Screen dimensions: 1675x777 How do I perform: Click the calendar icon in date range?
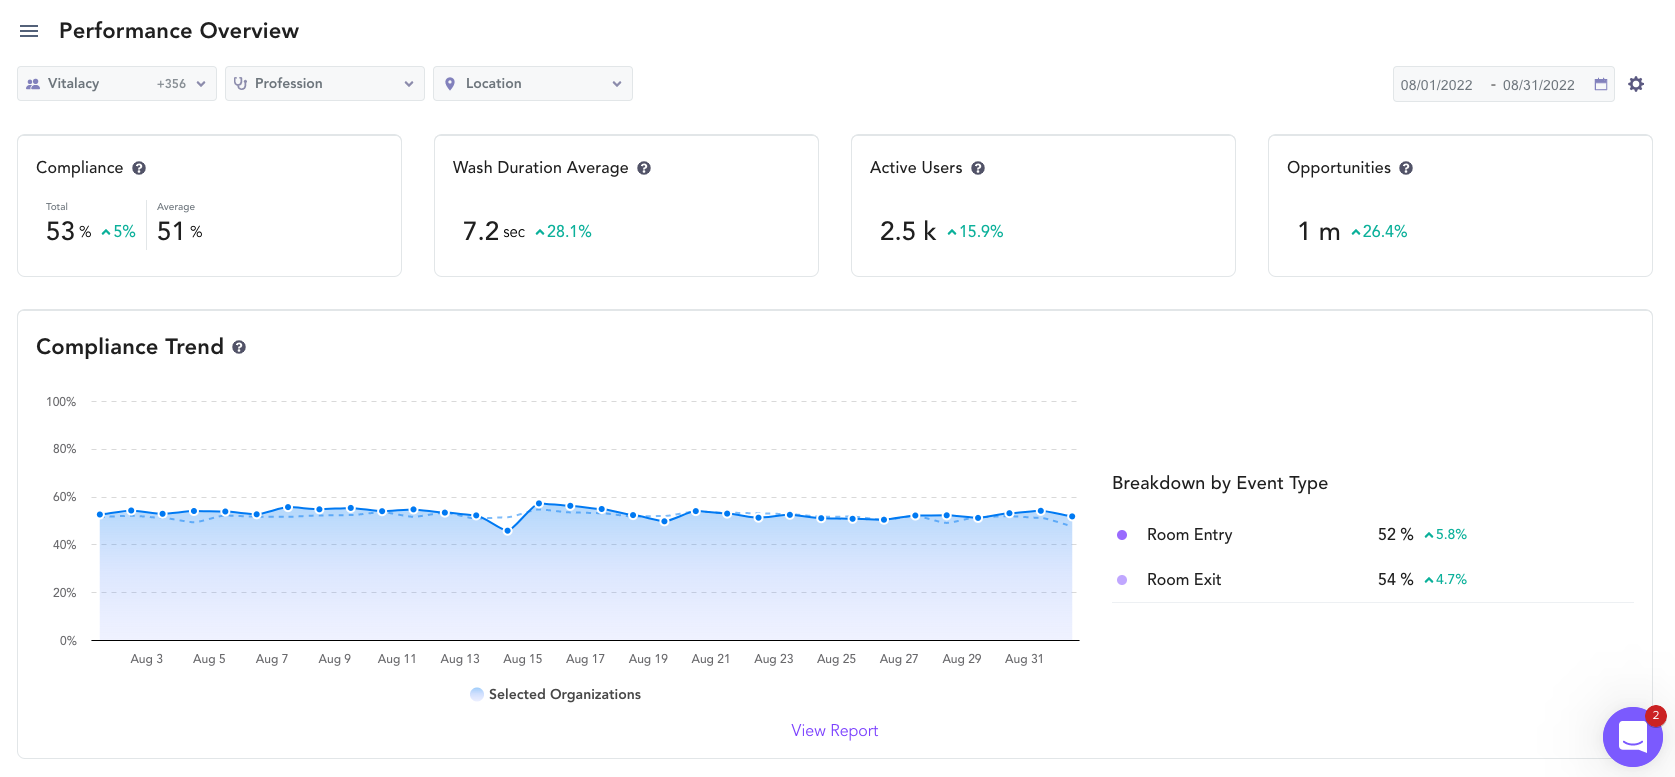(1601, 84)
